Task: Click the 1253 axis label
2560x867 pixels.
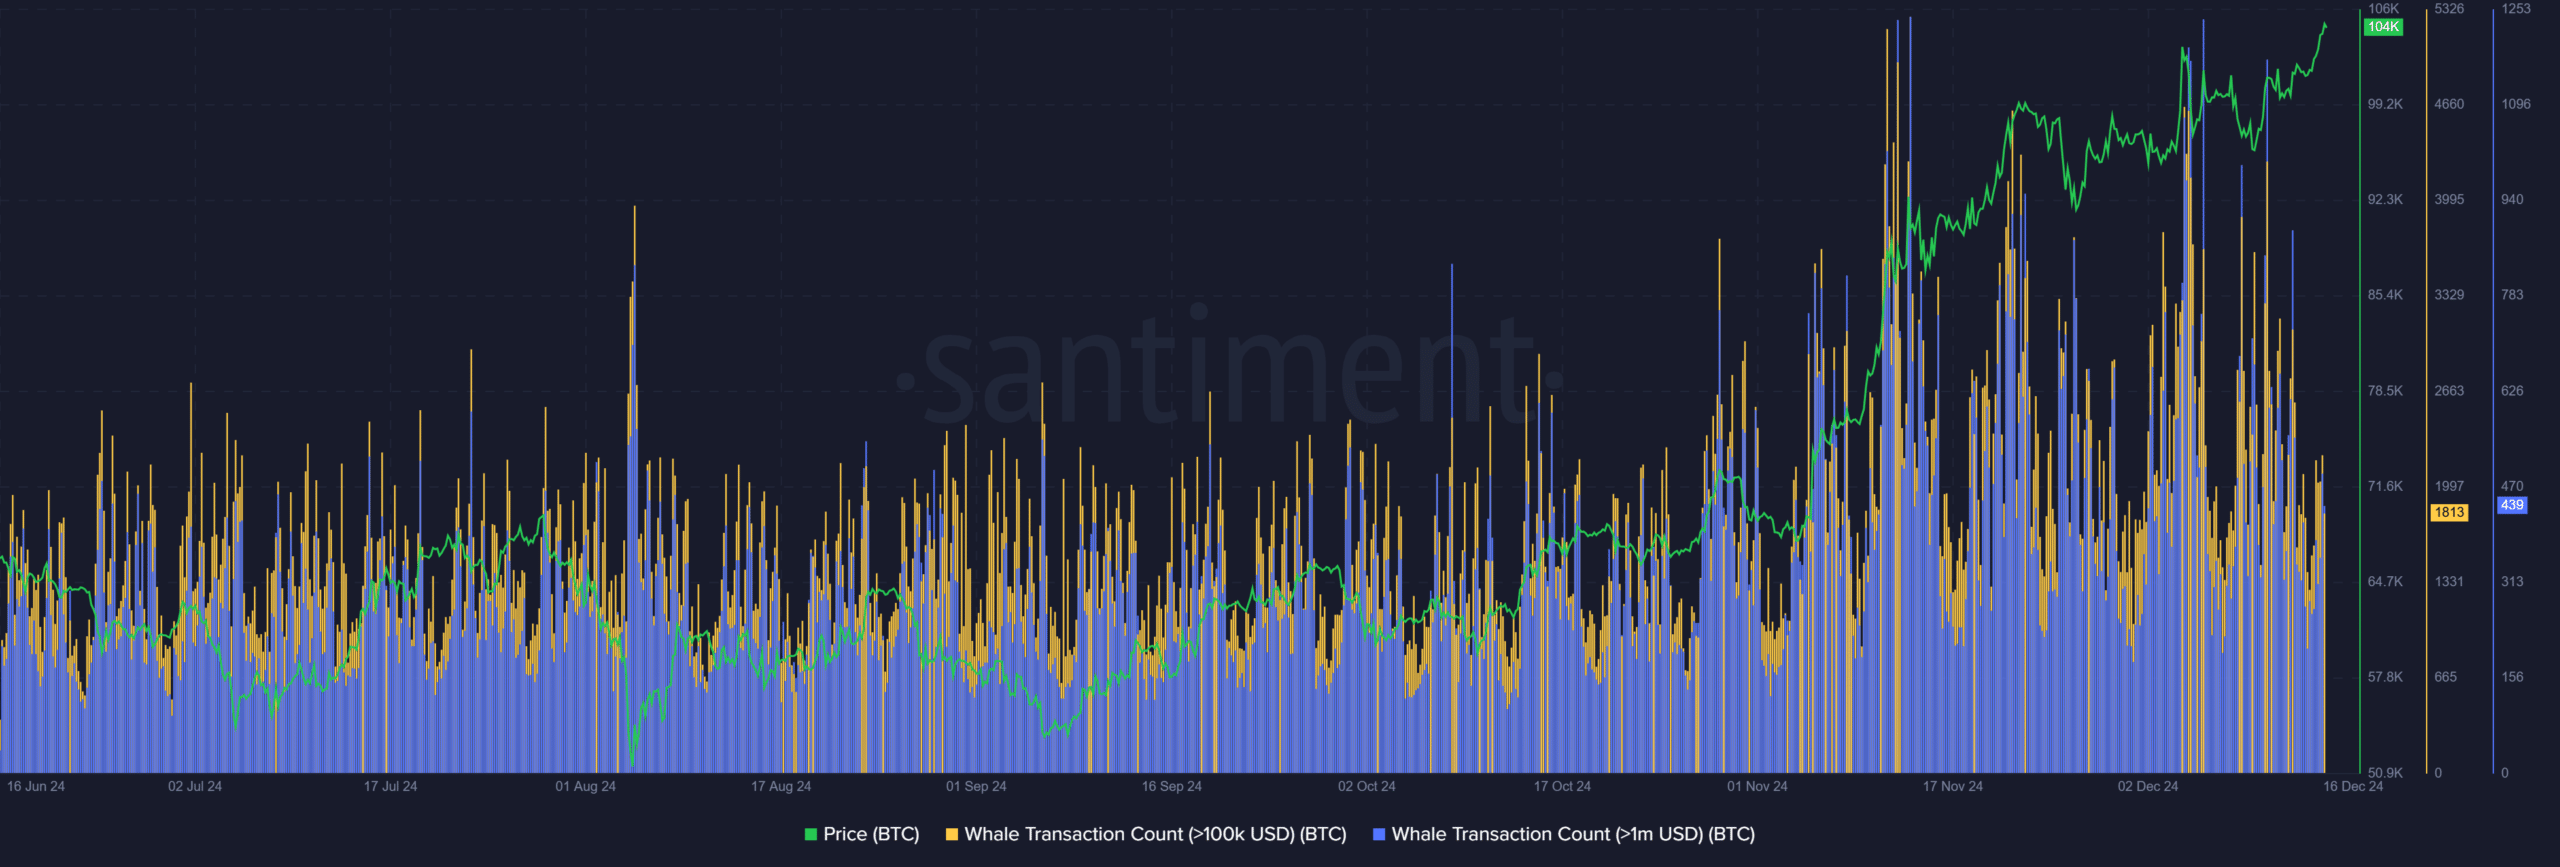Action: 2516,8
